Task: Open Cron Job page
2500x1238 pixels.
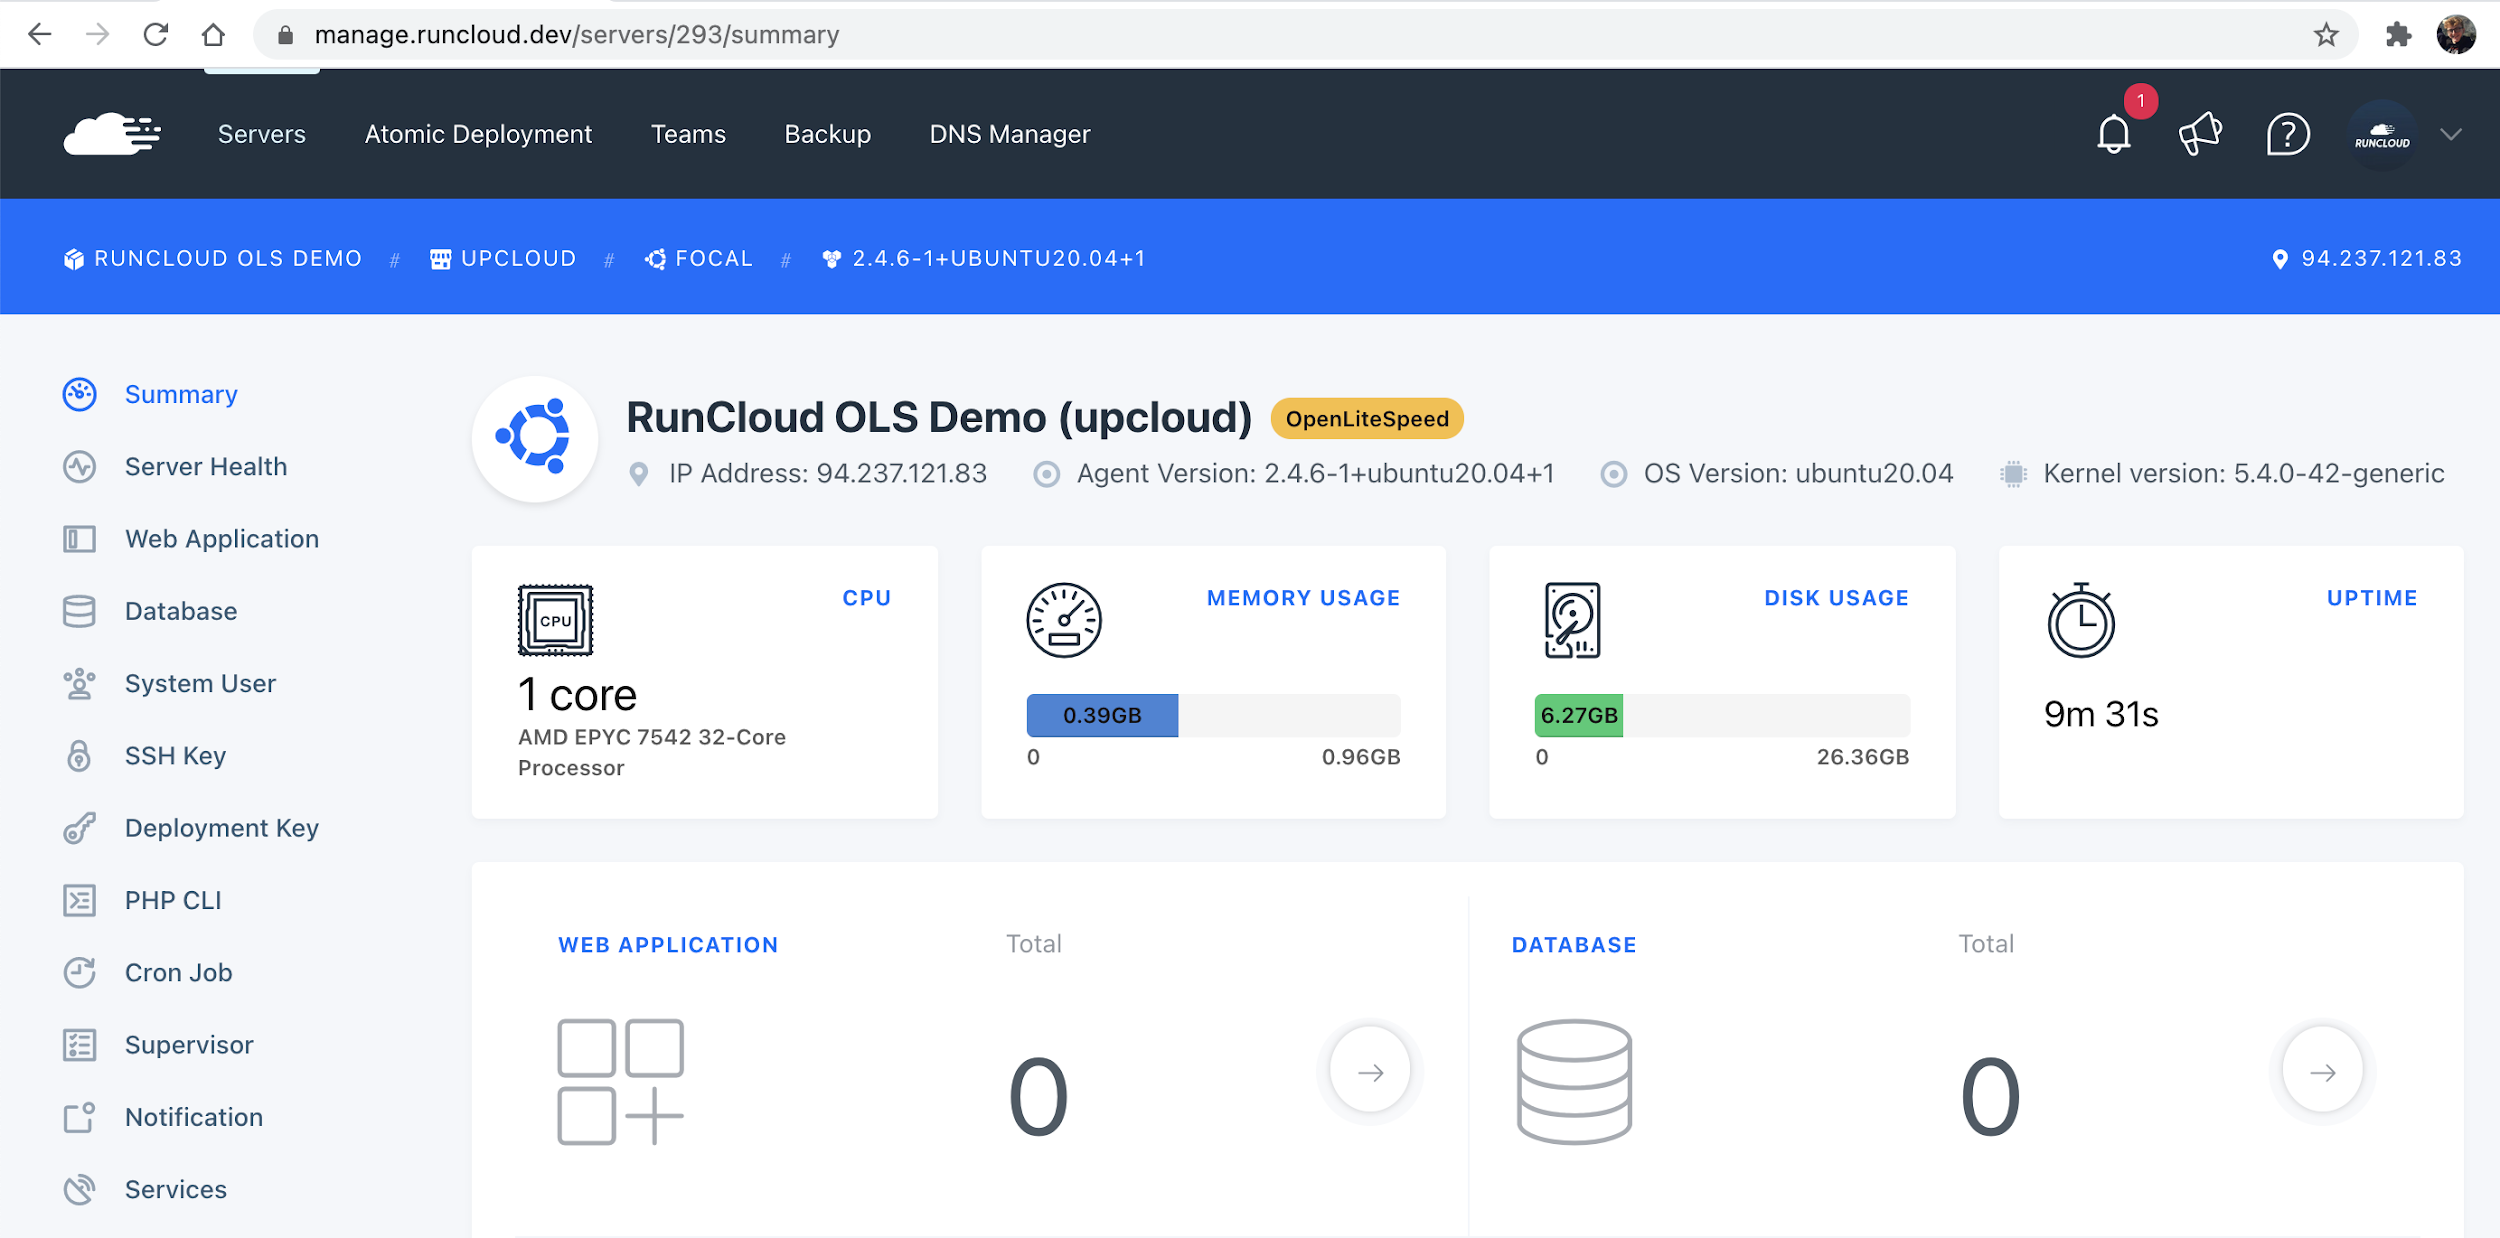Action: [x=178, y=972]
